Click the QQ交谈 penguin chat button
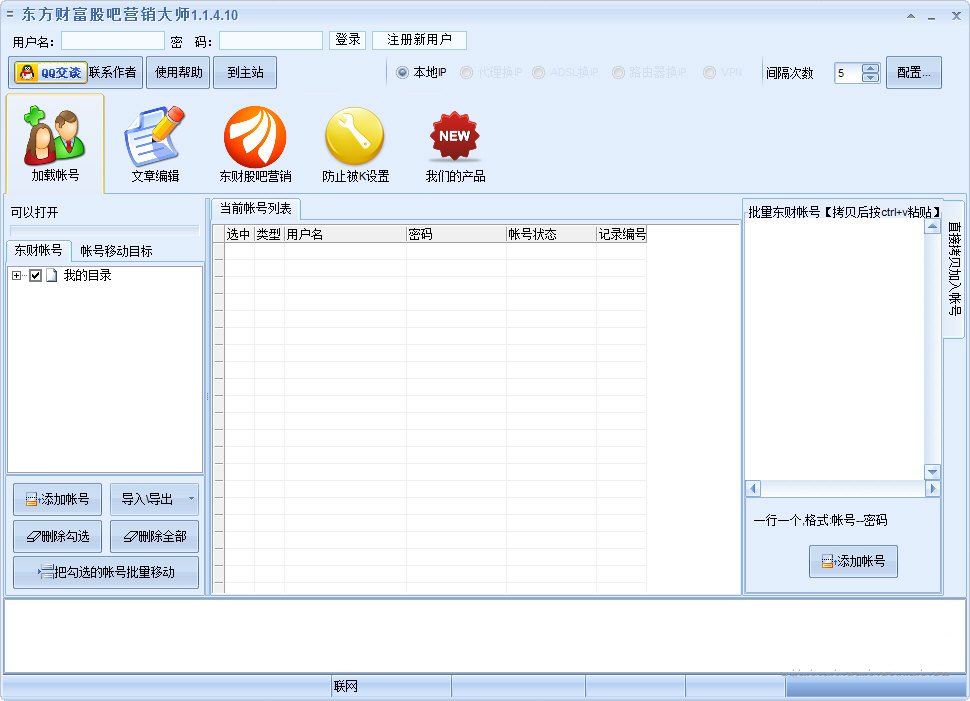Image resolution: width=970 pixels, height=701 pixels. (x=50, y=72)
